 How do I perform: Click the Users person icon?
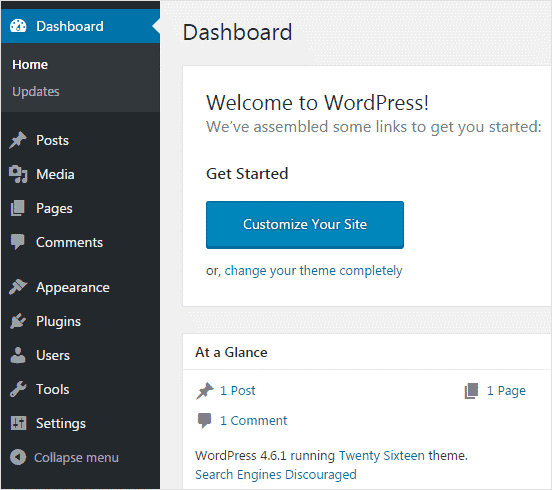tap(18, 355)
